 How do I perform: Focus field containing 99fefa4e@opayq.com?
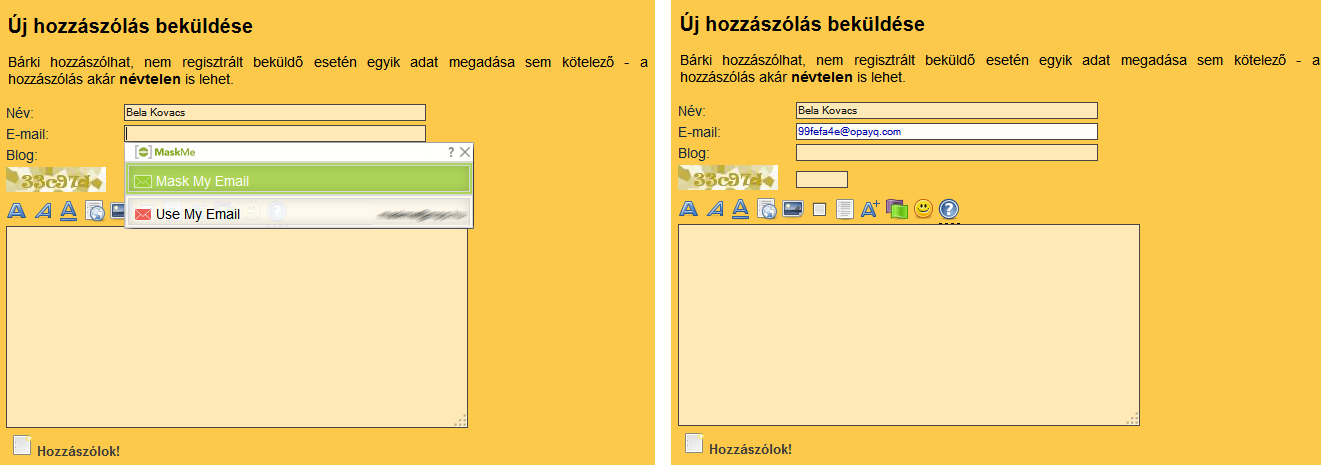946,132
